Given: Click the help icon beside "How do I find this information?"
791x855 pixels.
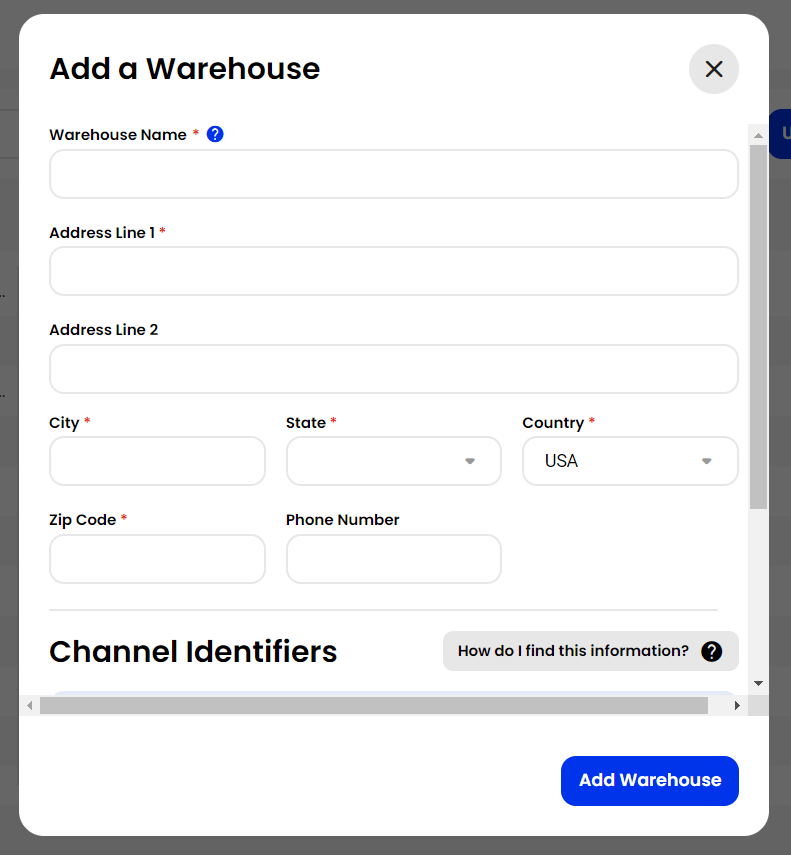Looking at the screenshot, I should tap(711, 651).
